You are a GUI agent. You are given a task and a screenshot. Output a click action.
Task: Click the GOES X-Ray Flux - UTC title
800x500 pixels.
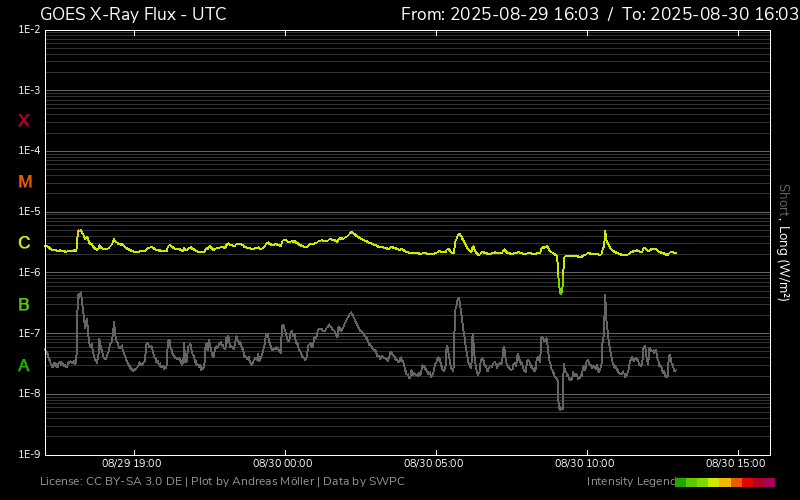coord(133,14)
